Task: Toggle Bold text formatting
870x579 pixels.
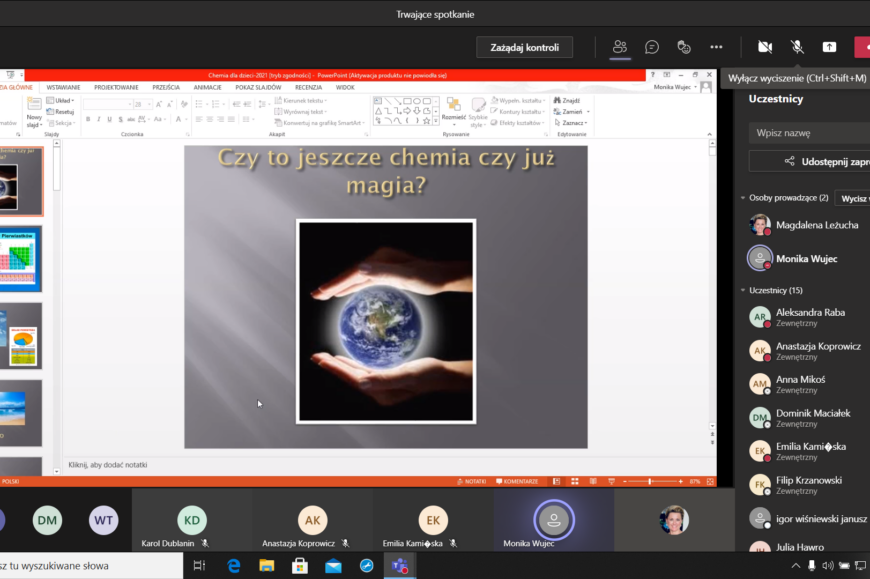Action: point(88,119)
